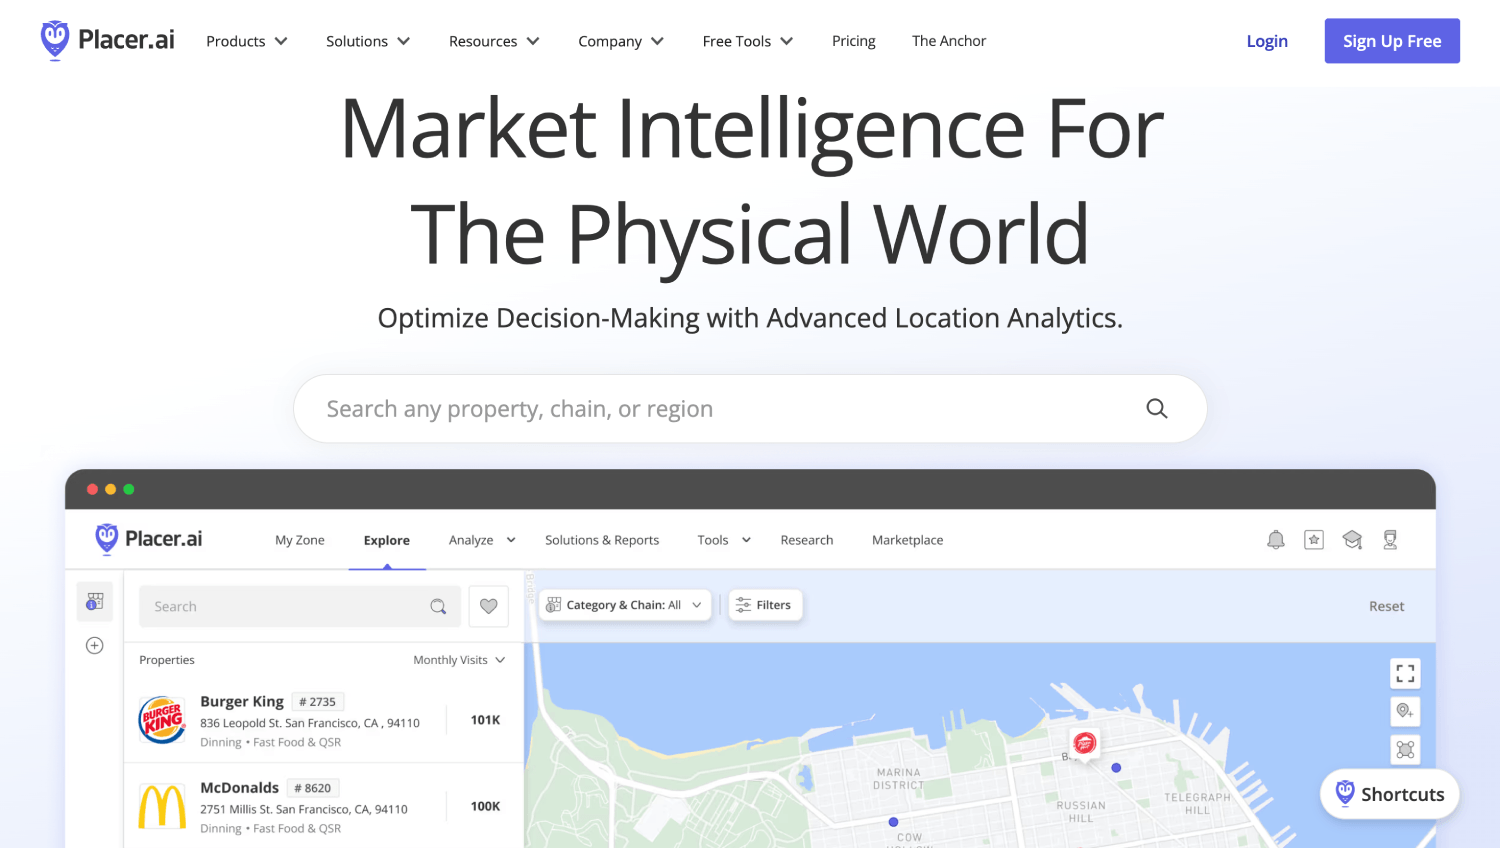This screenshot has width=1500, height=848.
Task: Toggle fullscreen map view icon
Action: (x=1405, y=673)
